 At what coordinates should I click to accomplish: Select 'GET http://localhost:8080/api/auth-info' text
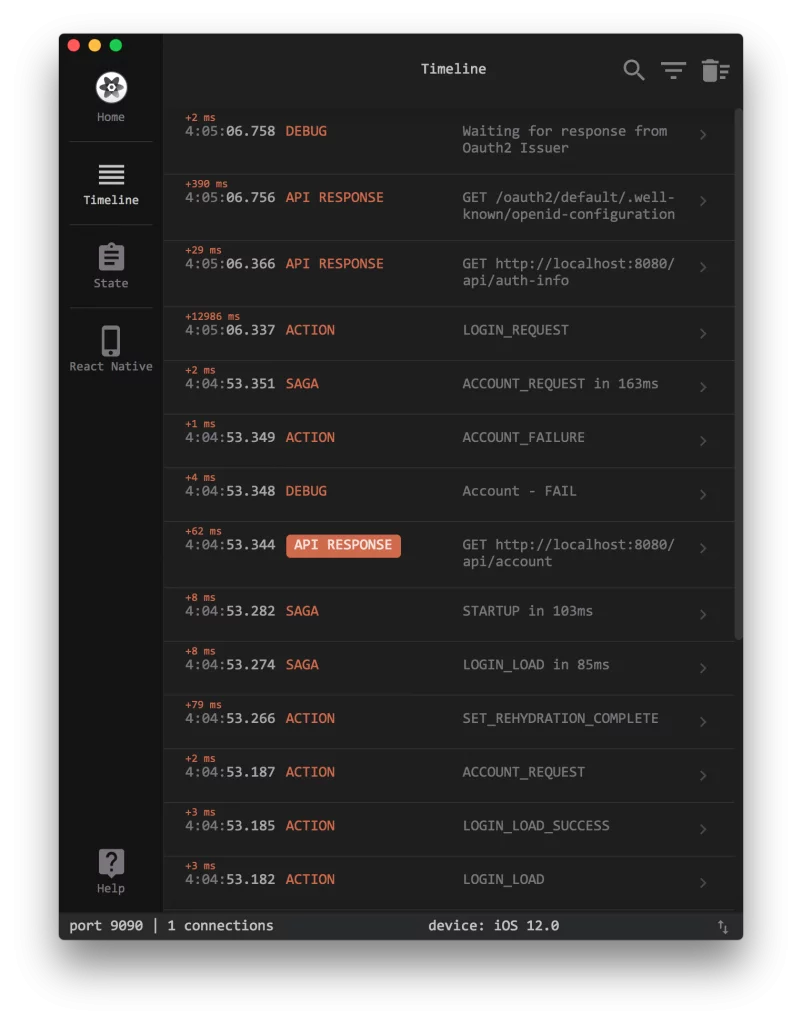[568, 272]
